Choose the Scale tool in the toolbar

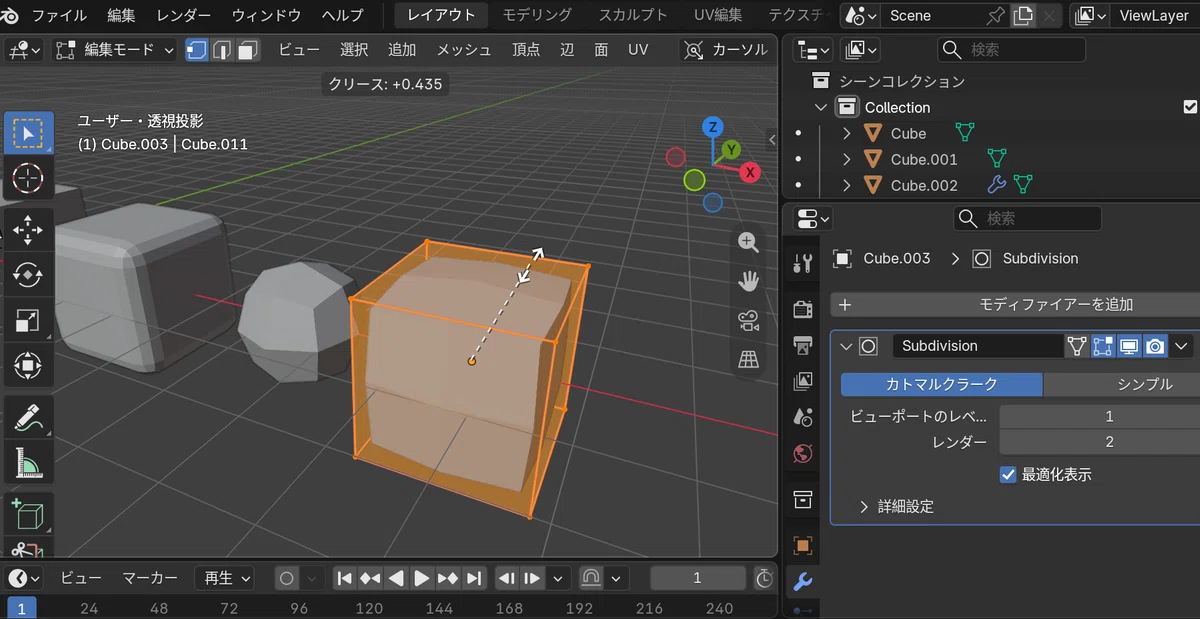coord(28,321)
